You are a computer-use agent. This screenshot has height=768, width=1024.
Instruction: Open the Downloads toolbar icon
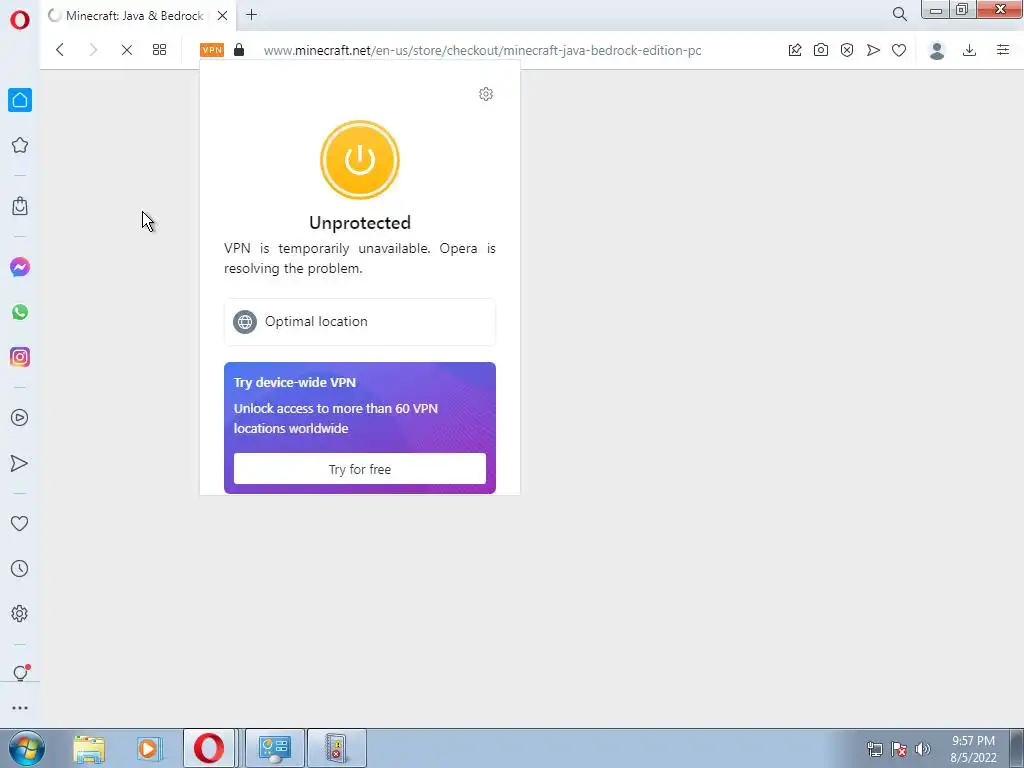[970, 50]
